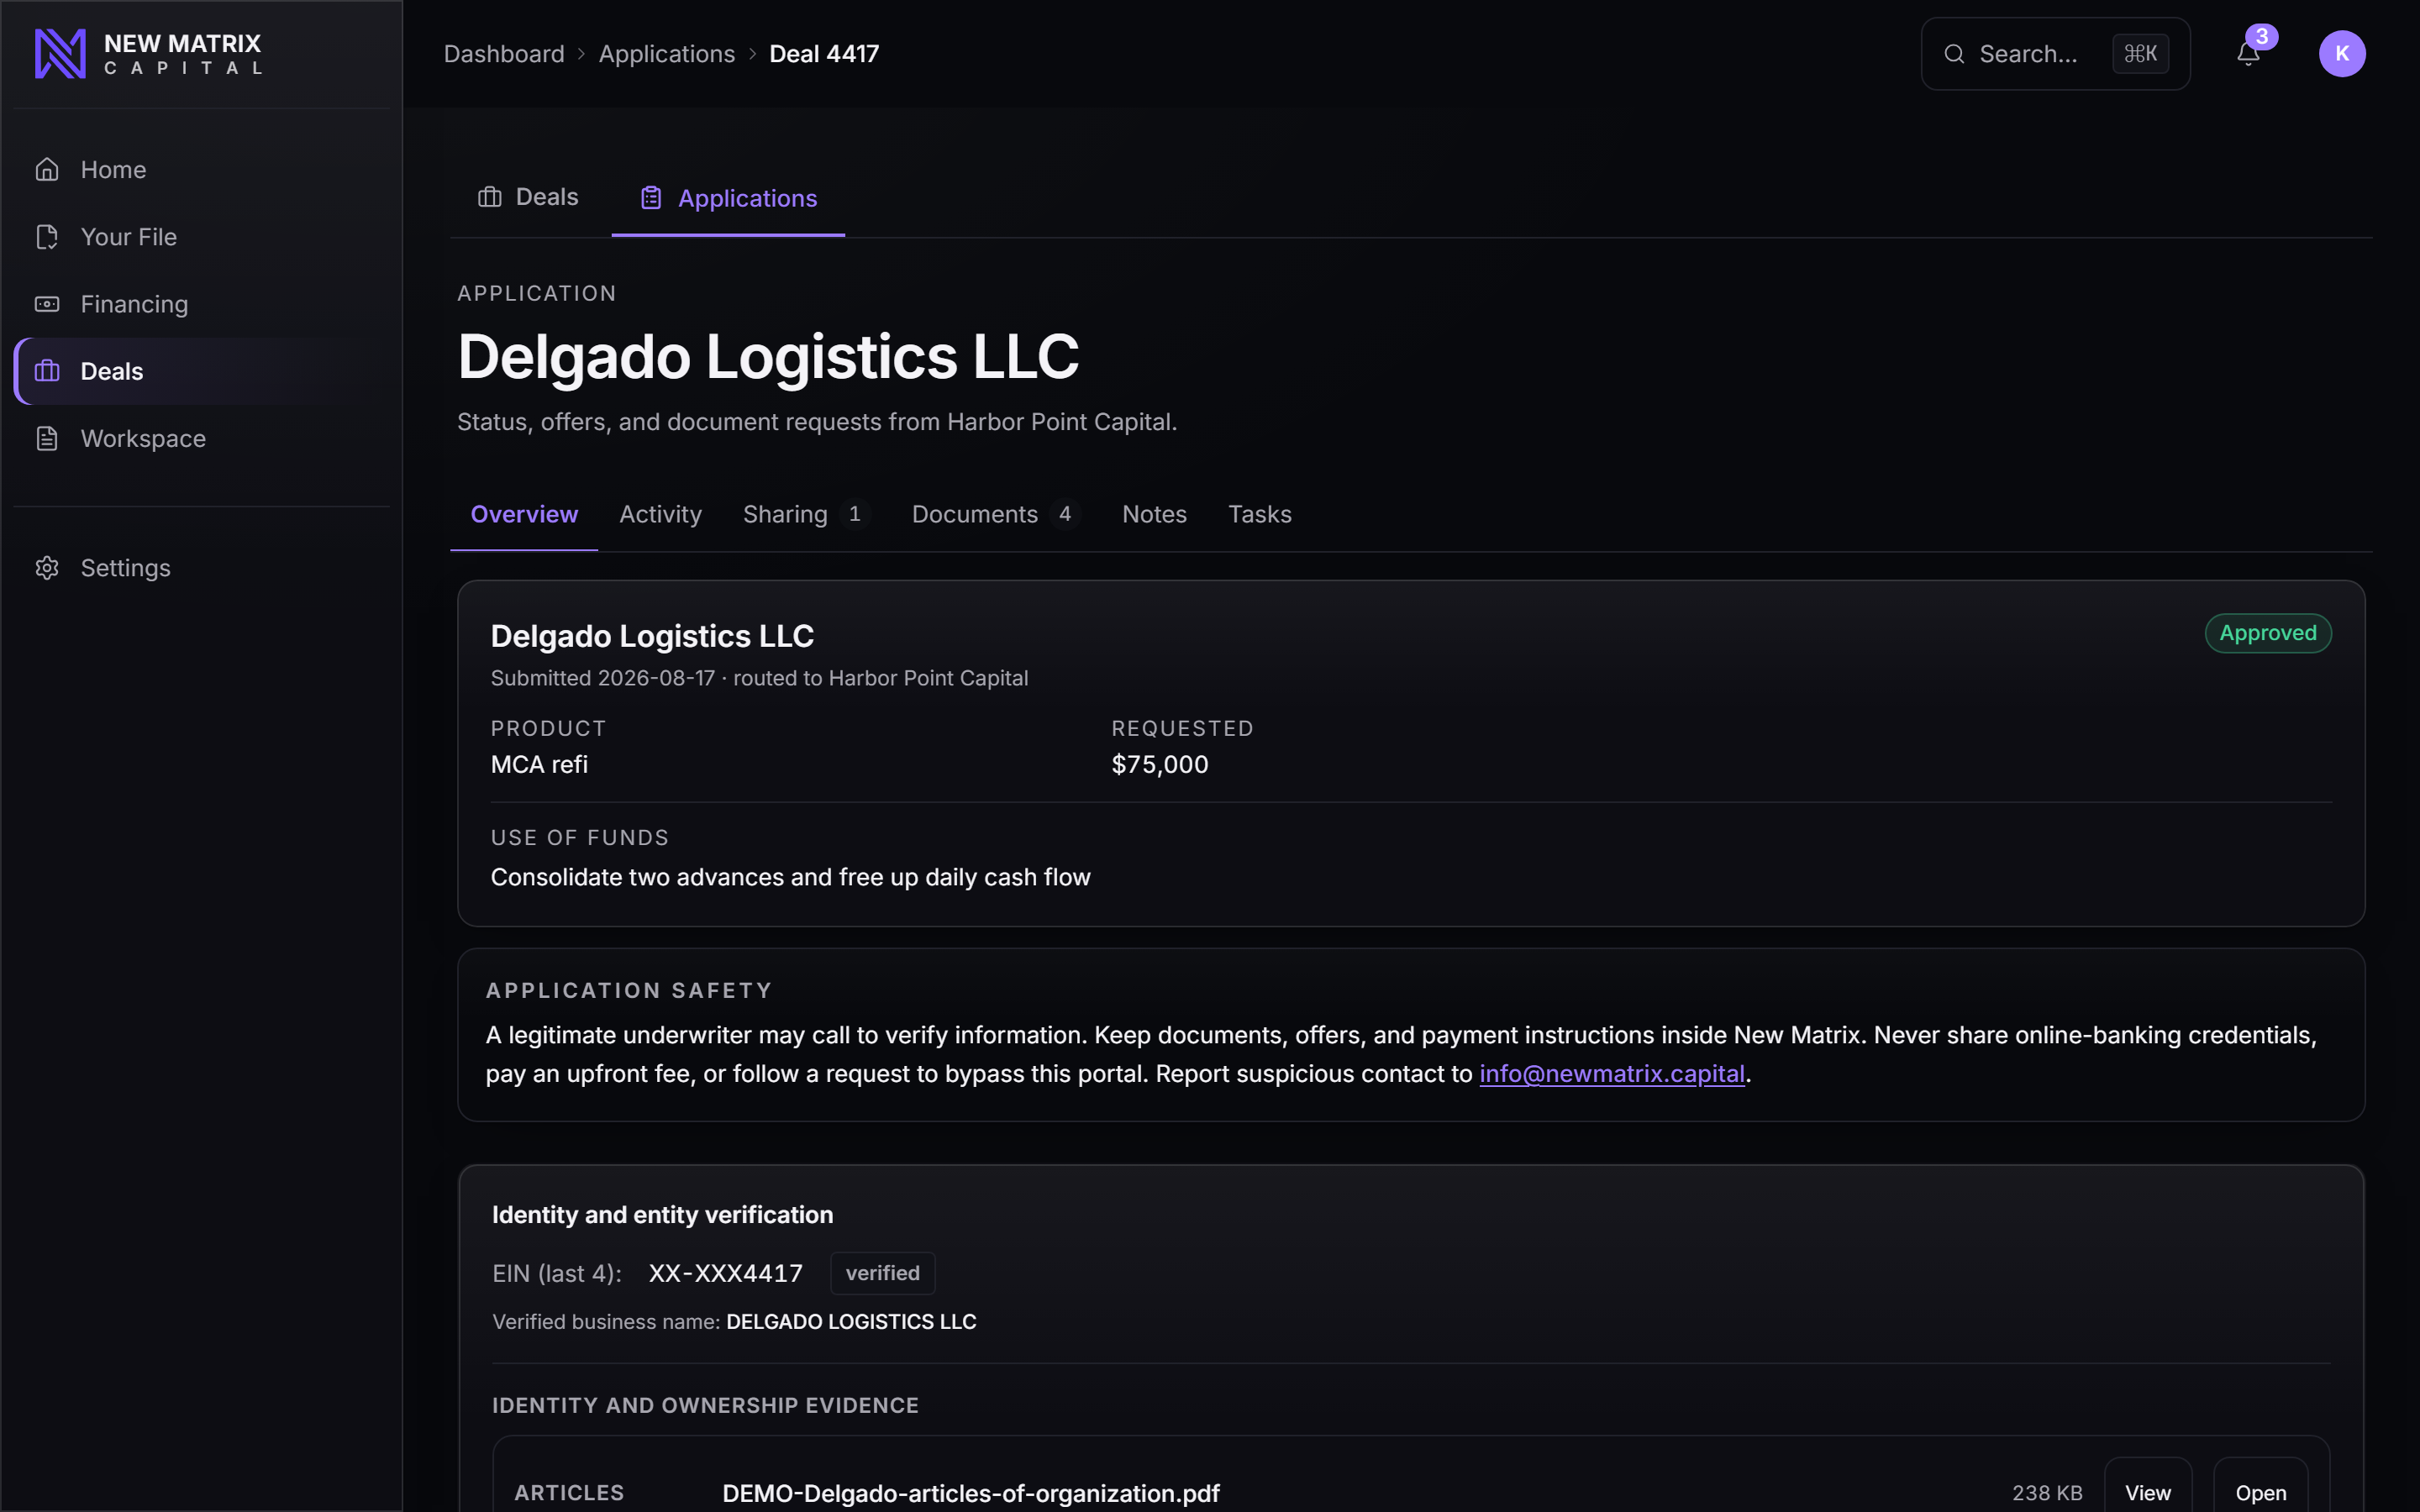
Task: Click the verified business name DELGADO LOGISTICS LLC
Action: pos(851,1322)
